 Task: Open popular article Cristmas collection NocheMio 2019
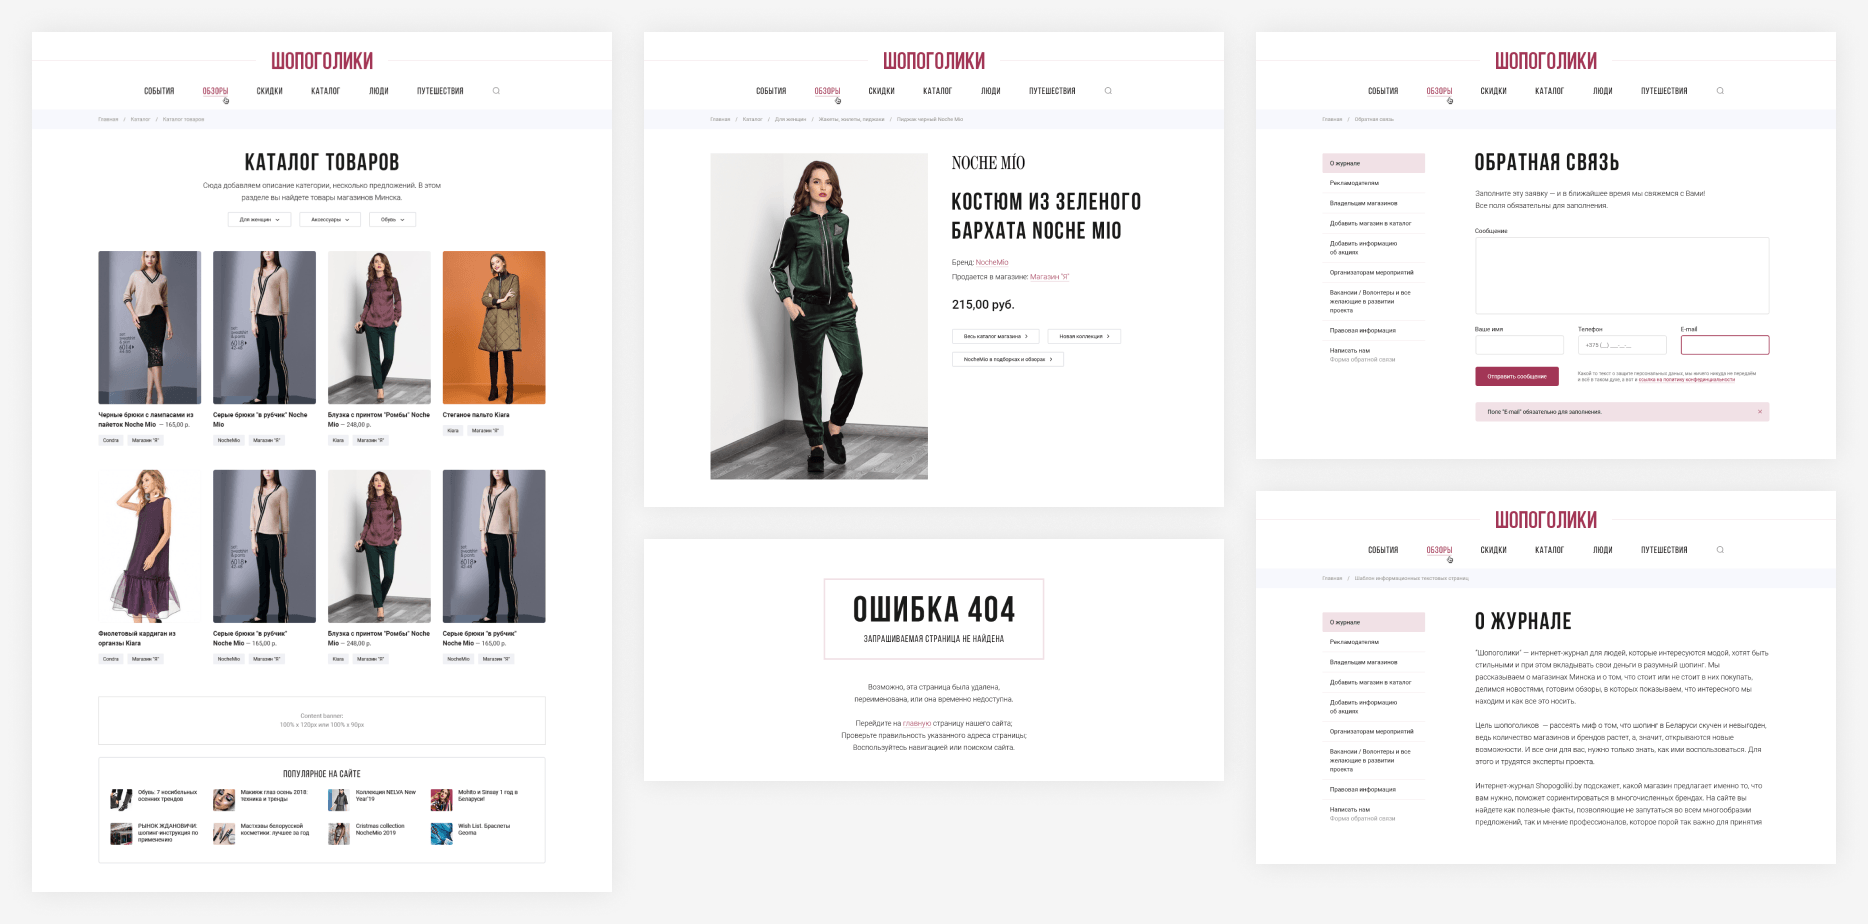pyautogui.click(x=367, y=833)
